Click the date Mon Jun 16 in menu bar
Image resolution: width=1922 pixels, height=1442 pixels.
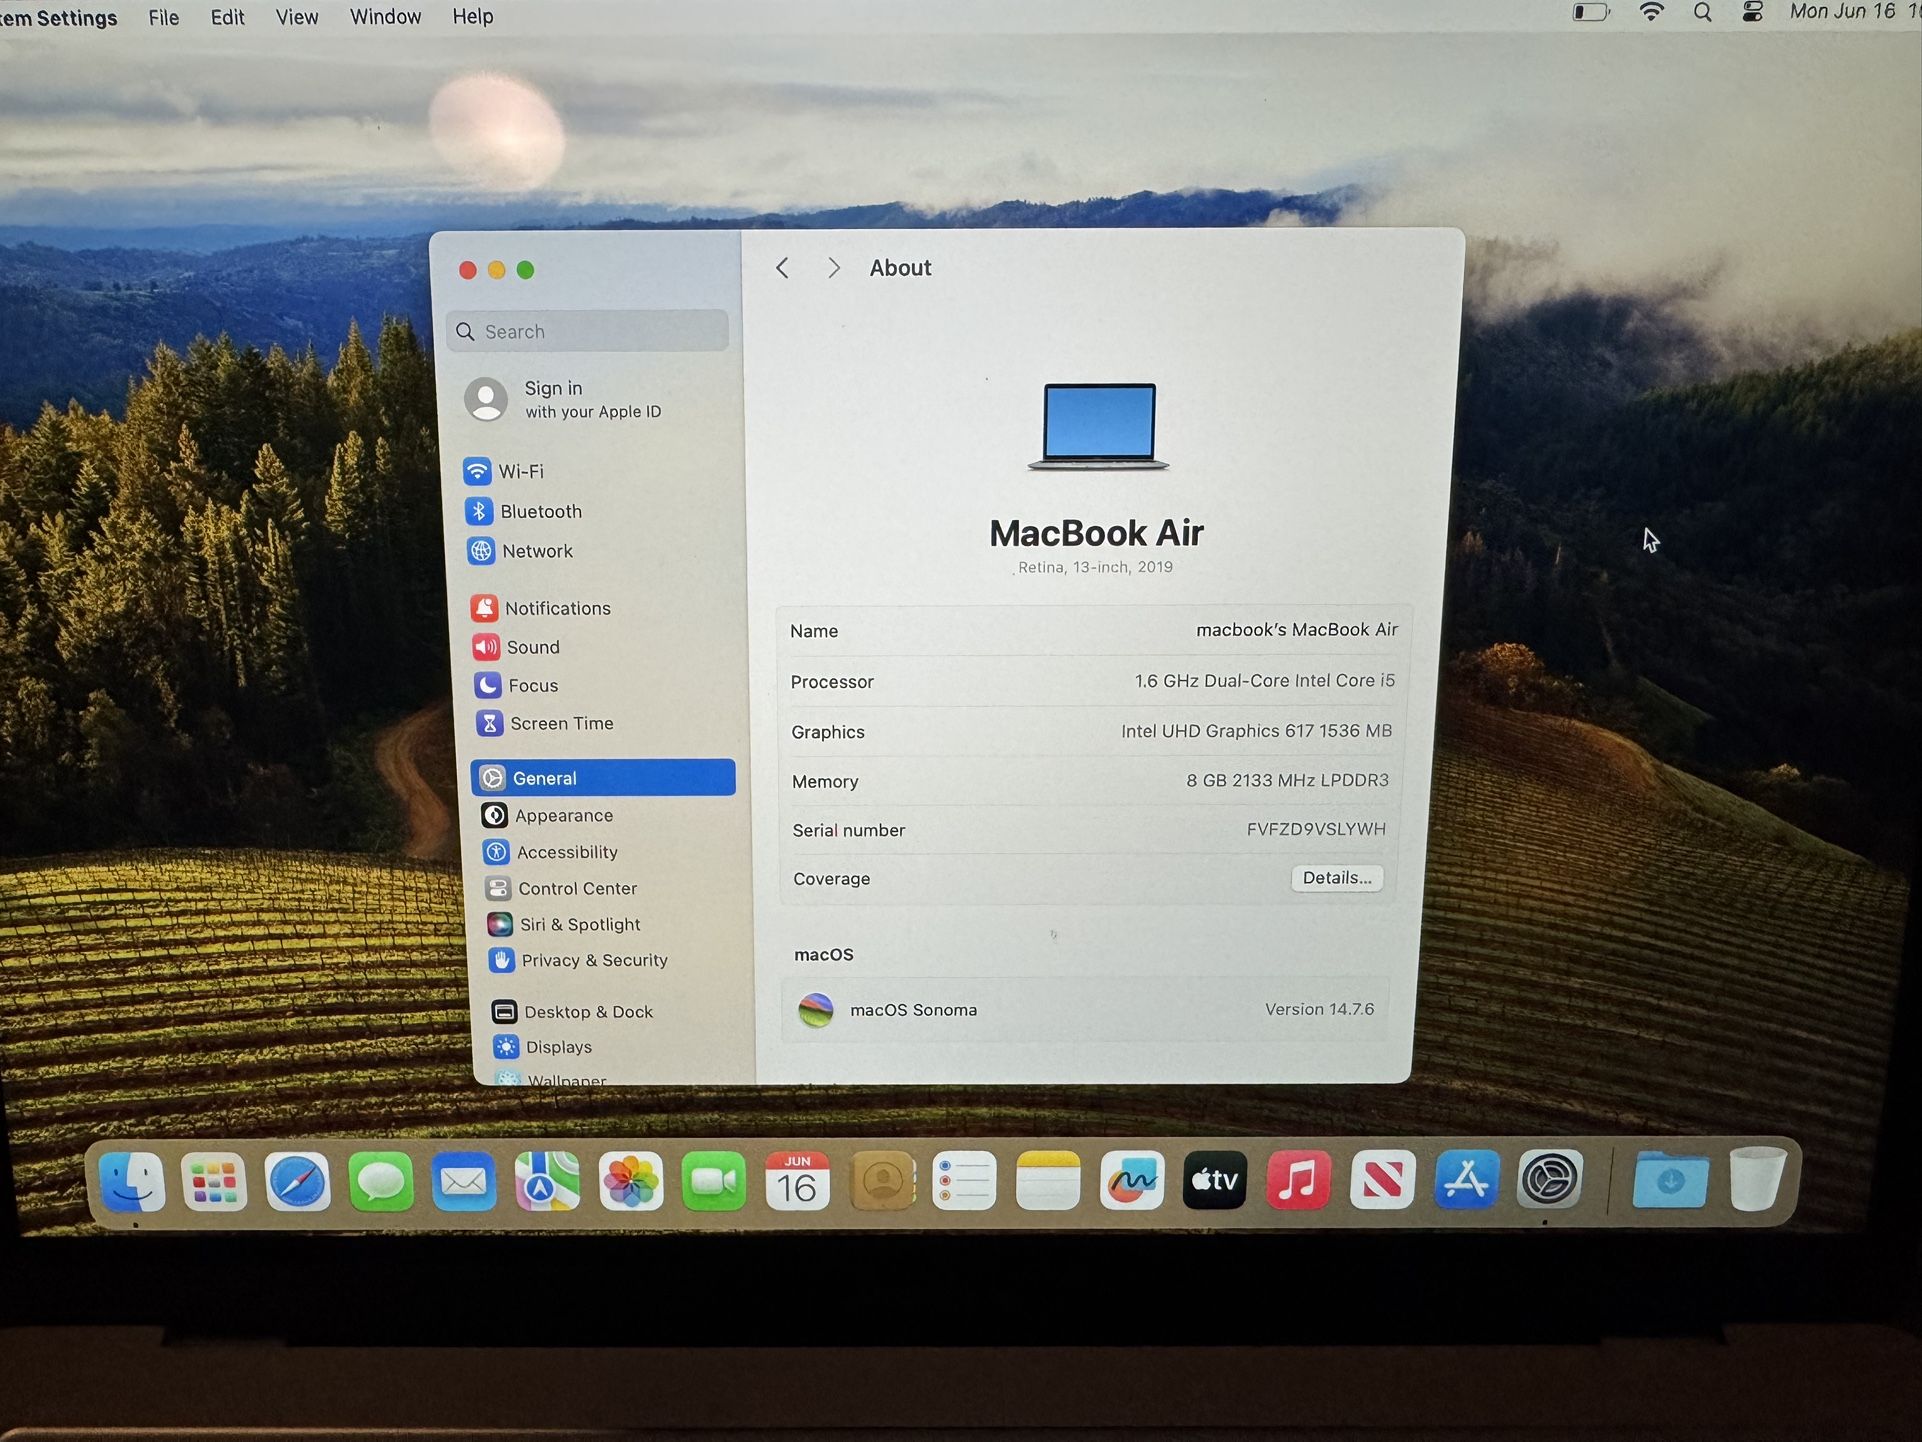1842,11
